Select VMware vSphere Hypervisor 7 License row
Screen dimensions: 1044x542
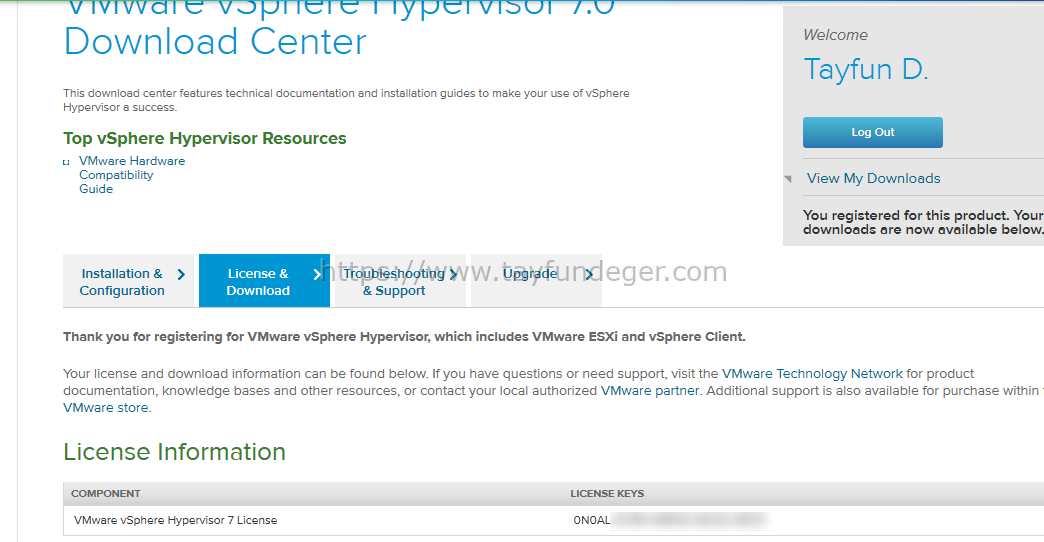pyautogui.click(x=553, y=521)
